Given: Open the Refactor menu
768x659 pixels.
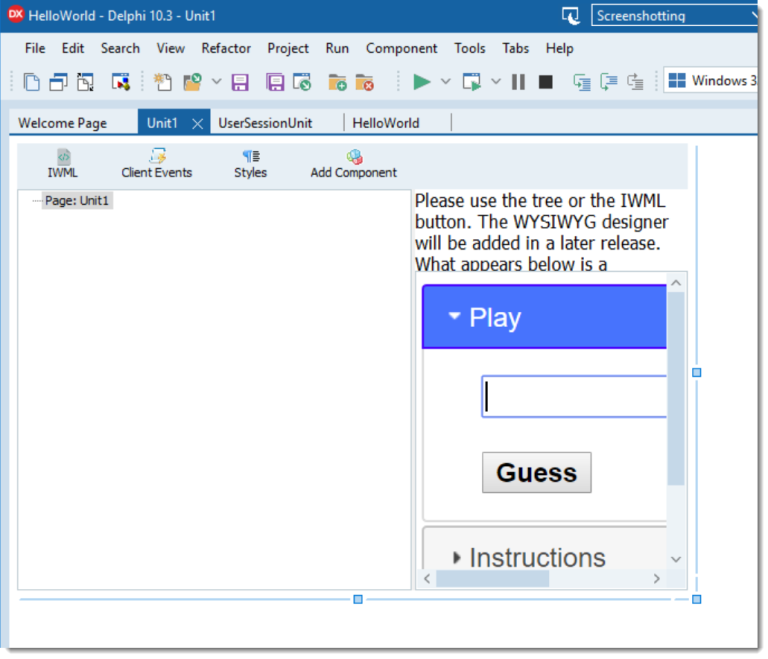Looking at the screenshot, I should click(x=226, y=48).
